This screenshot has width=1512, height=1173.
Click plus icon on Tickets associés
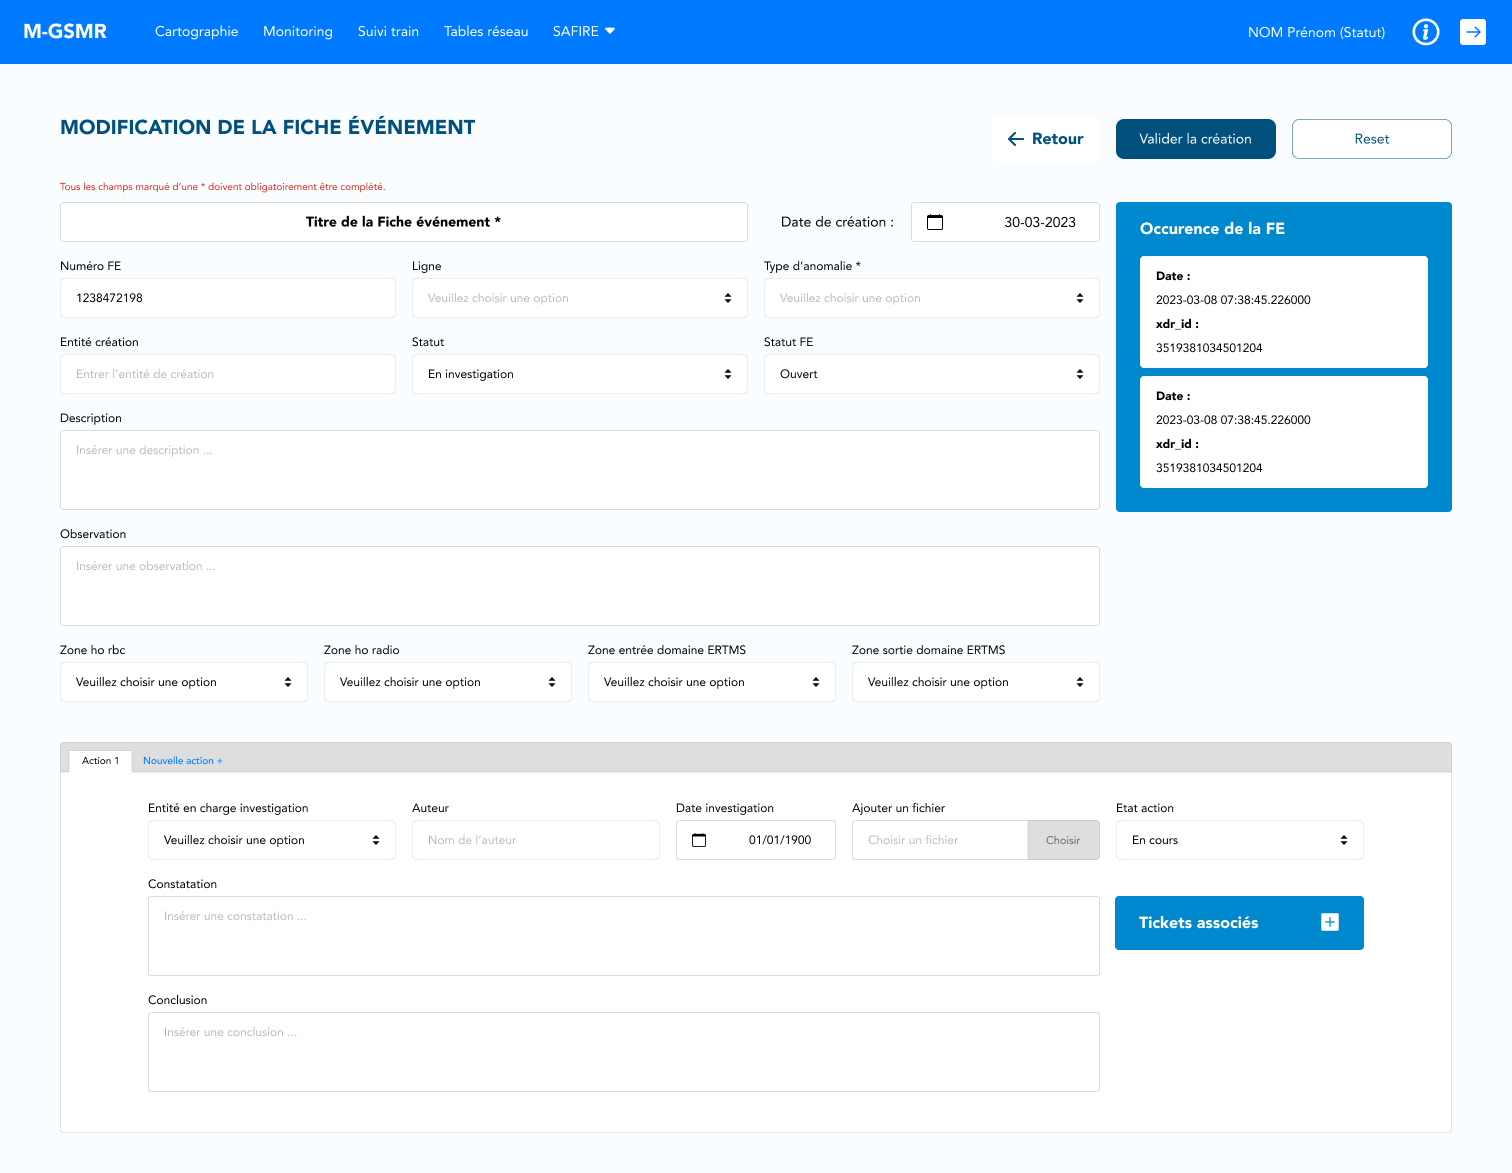(1329, 922)
